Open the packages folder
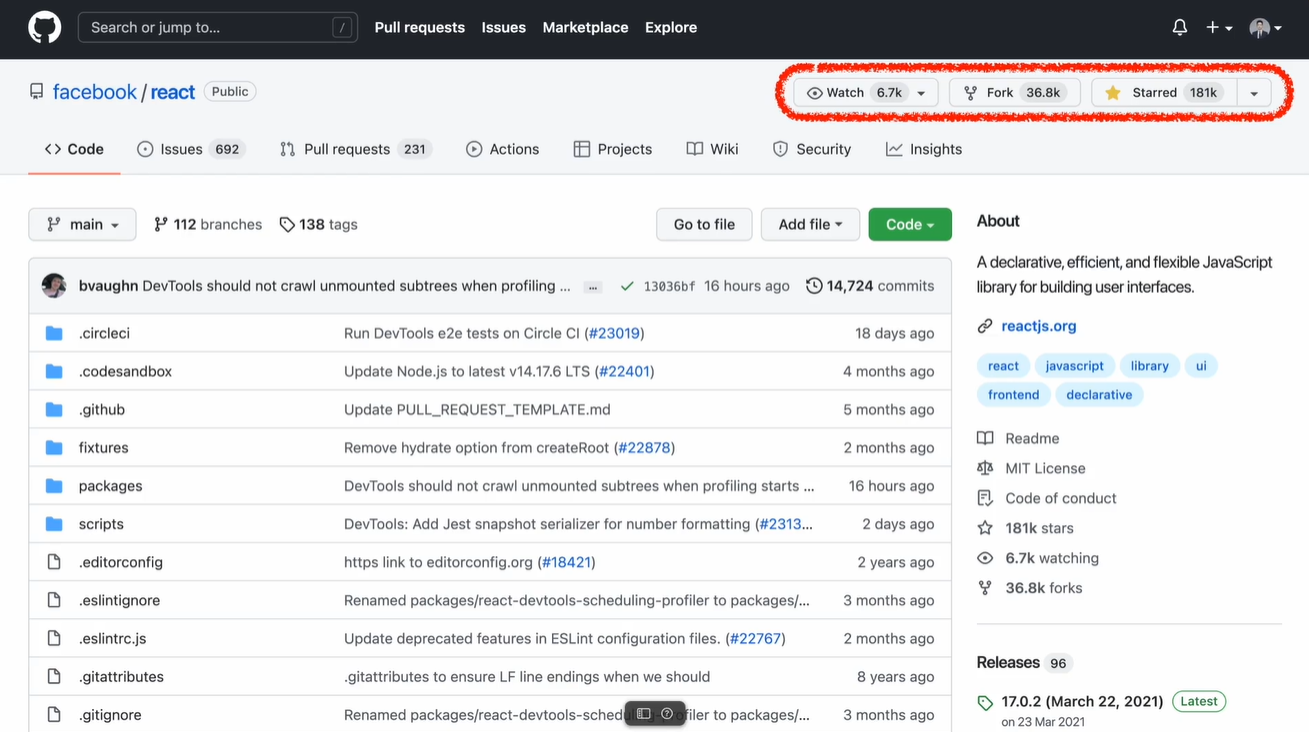Viewport: 1309px width, 732px height. tap(111, 485)
